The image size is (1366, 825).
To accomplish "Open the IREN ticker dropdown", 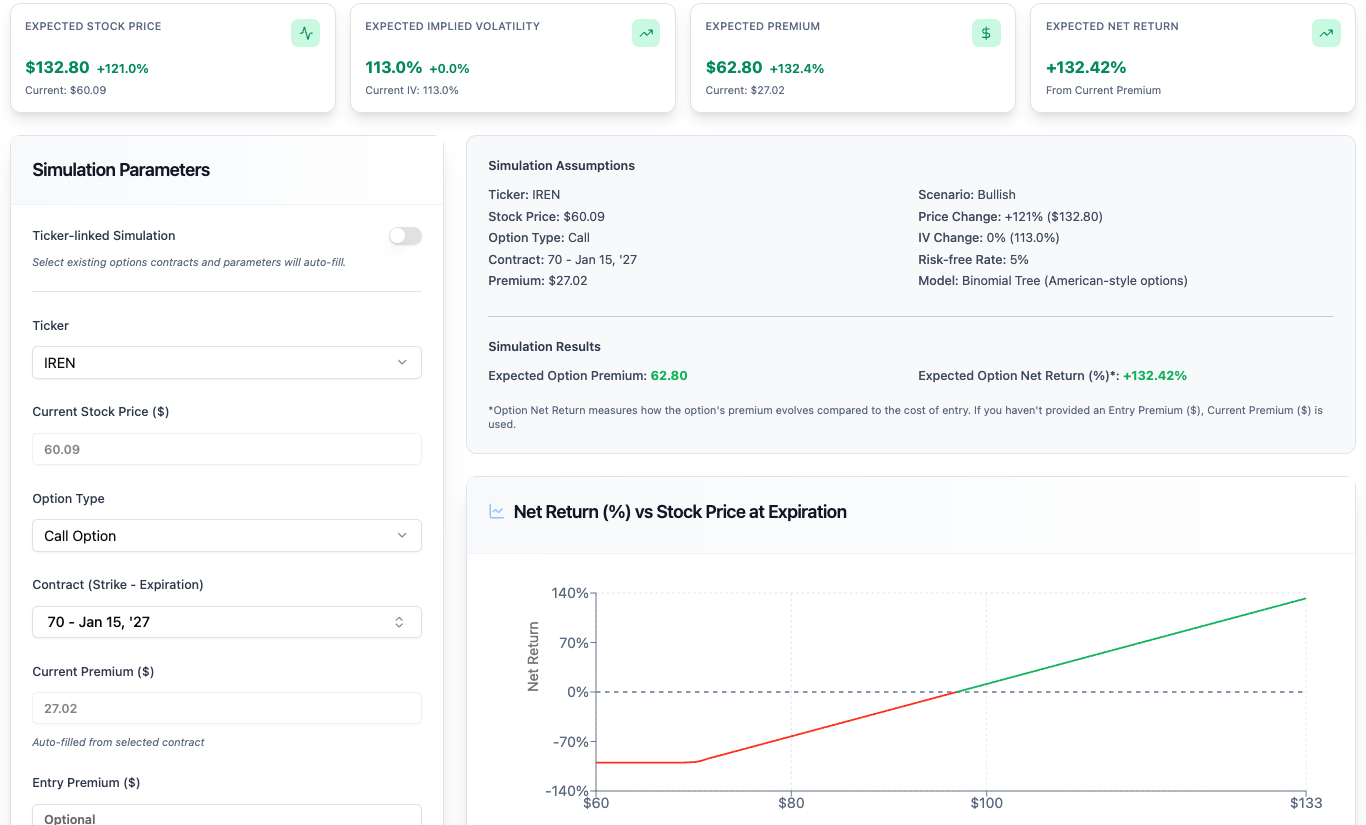I will [x=226, y=363].
